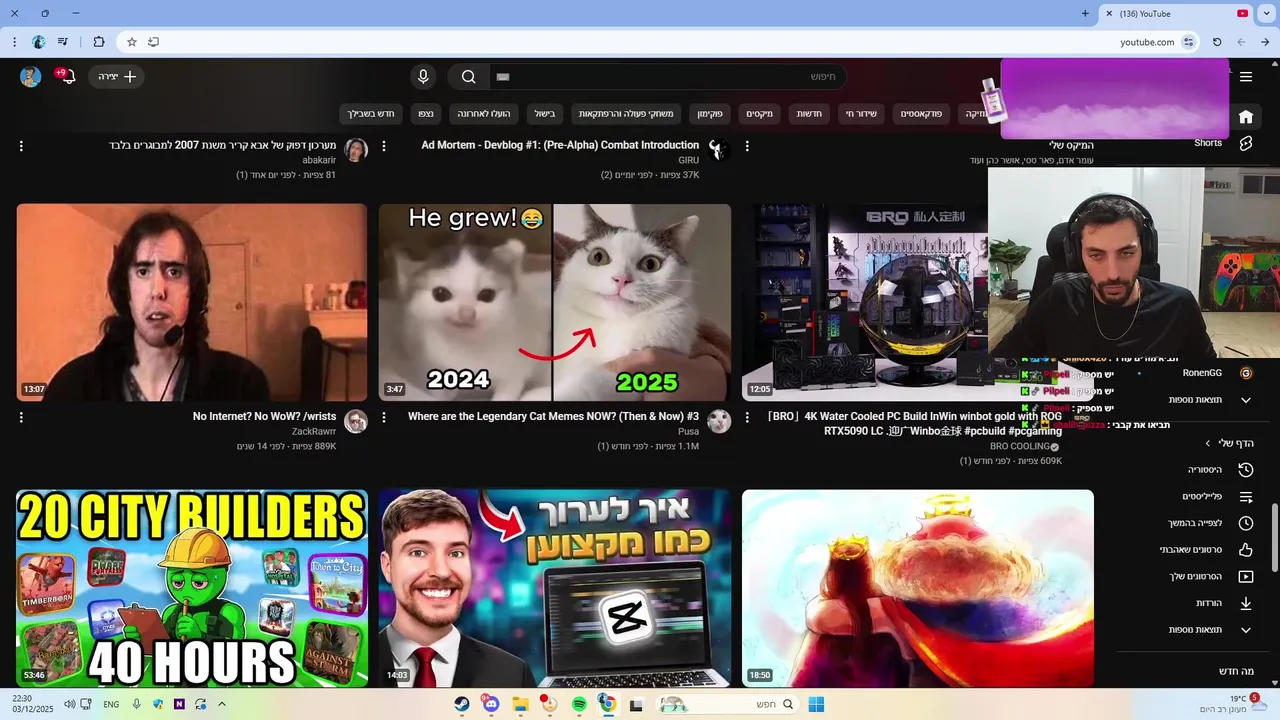Image resolution: width=1280 pixels, height=720 pixels.
Task: Click the page vertical scrollbar
Action: coord(1274,537)
